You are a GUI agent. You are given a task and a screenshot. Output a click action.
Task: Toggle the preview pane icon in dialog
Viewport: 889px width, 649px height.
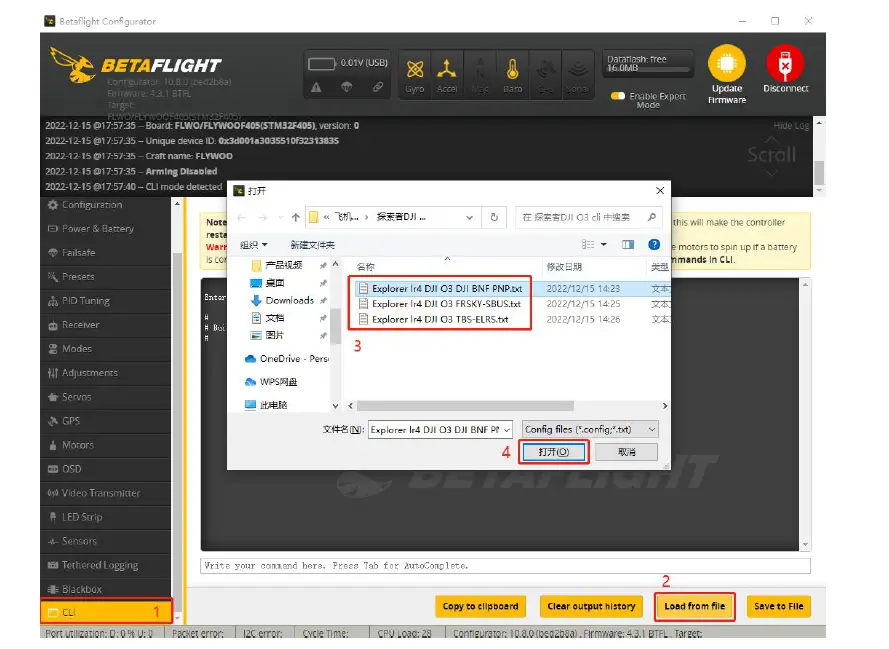pyautogui.click(x=628, y=244)
